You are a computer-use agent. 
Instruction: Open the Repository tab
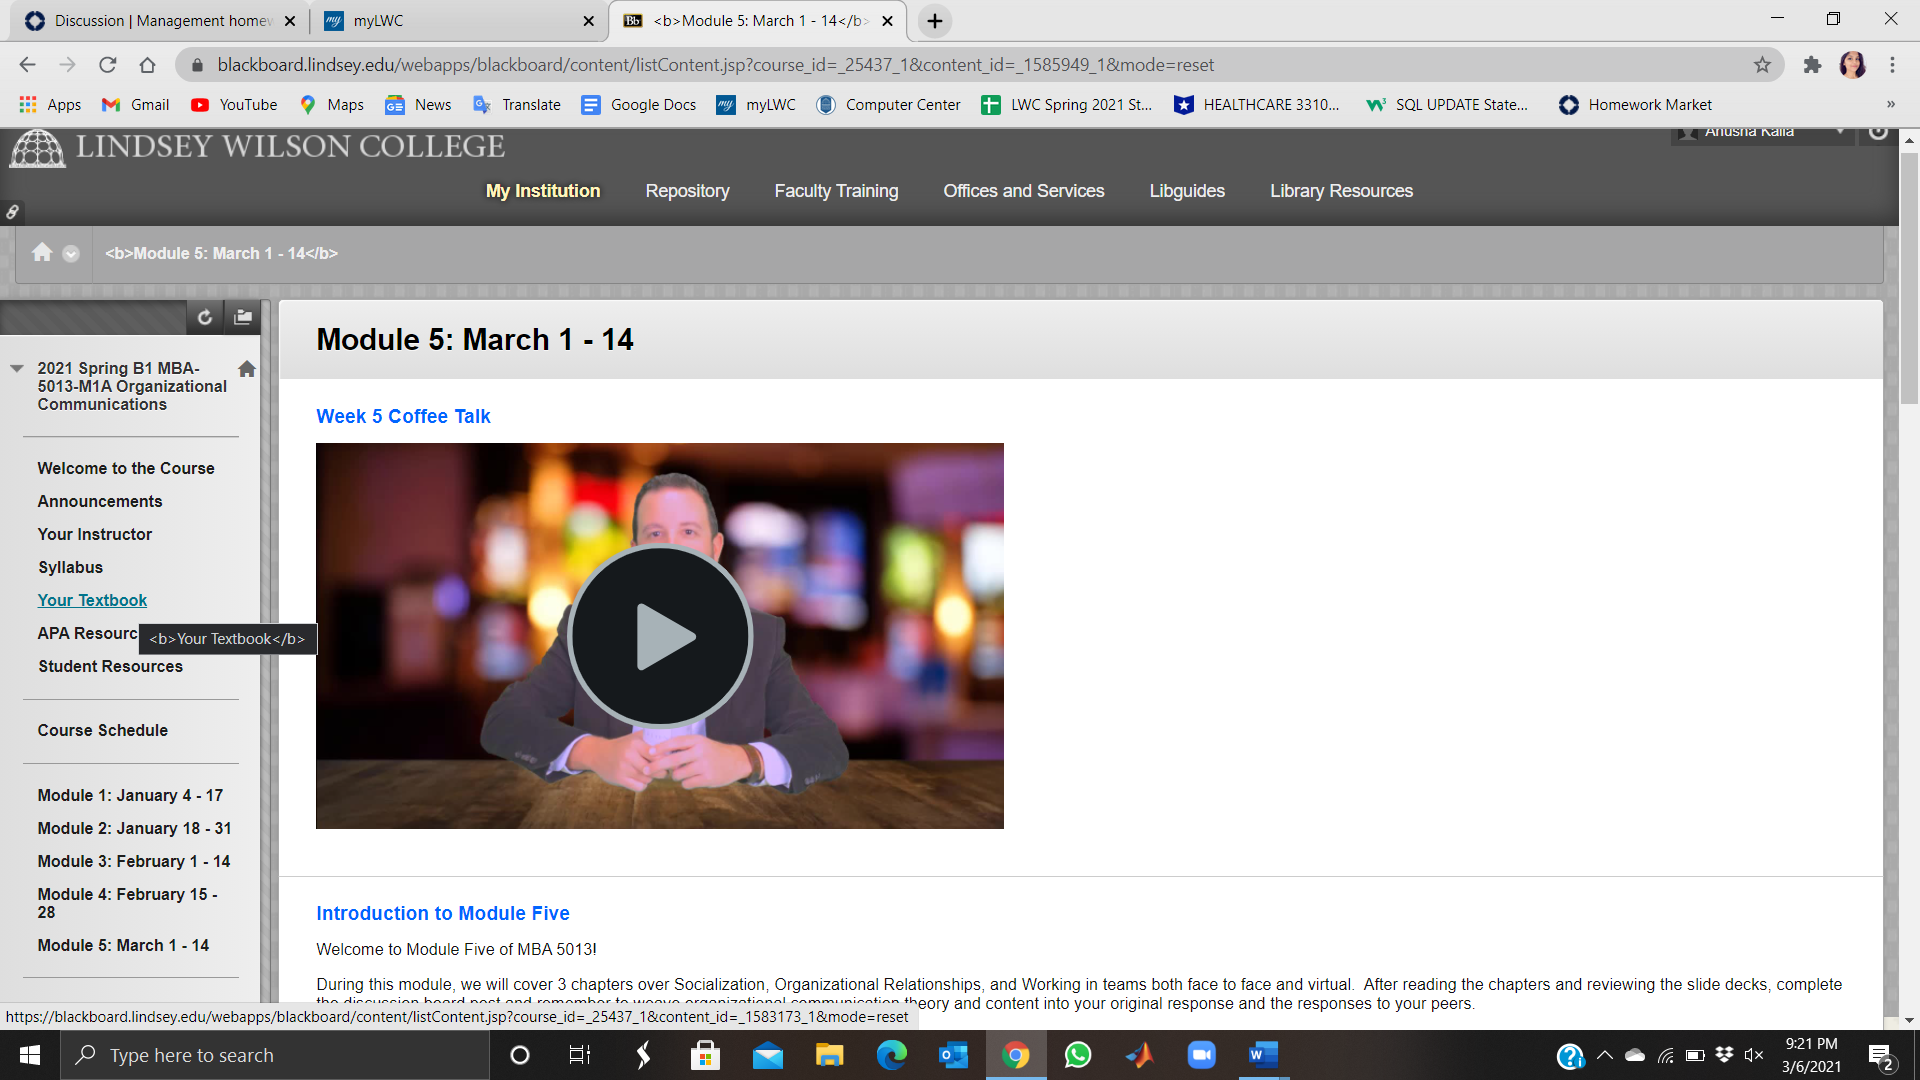(x=687, y=191)
